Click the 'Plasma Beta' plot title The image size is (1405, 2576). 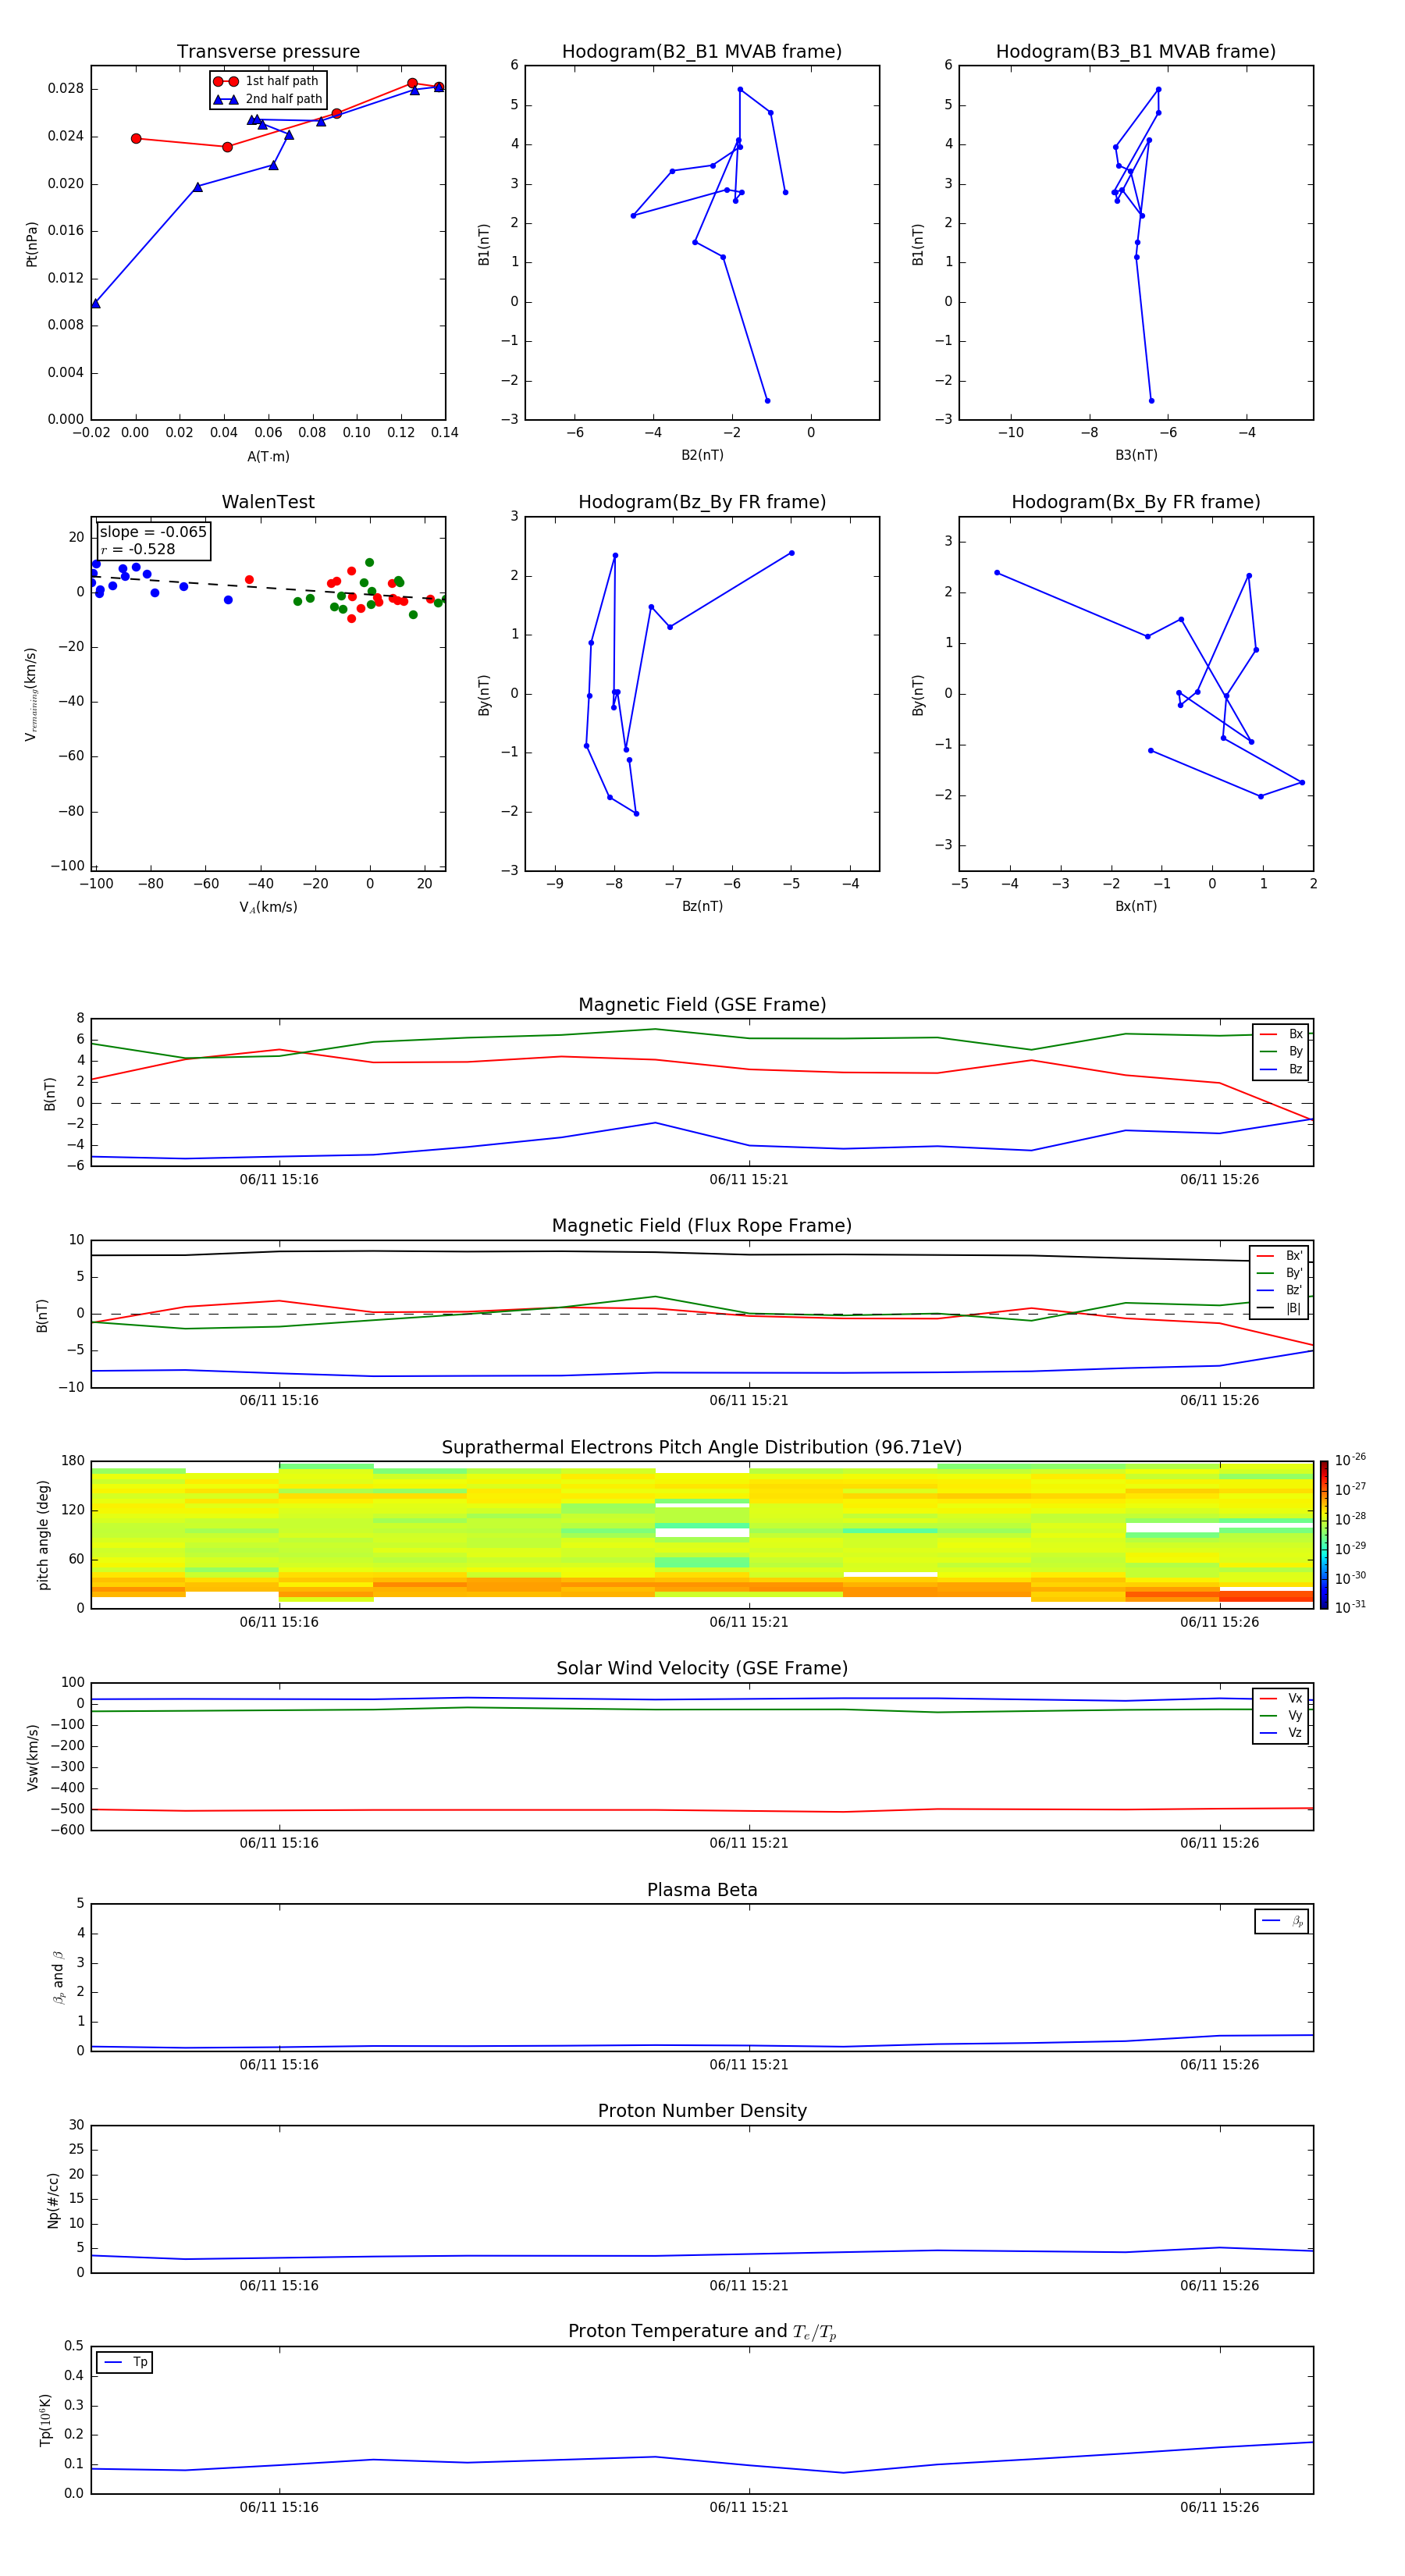click(x=702, y=1891)
